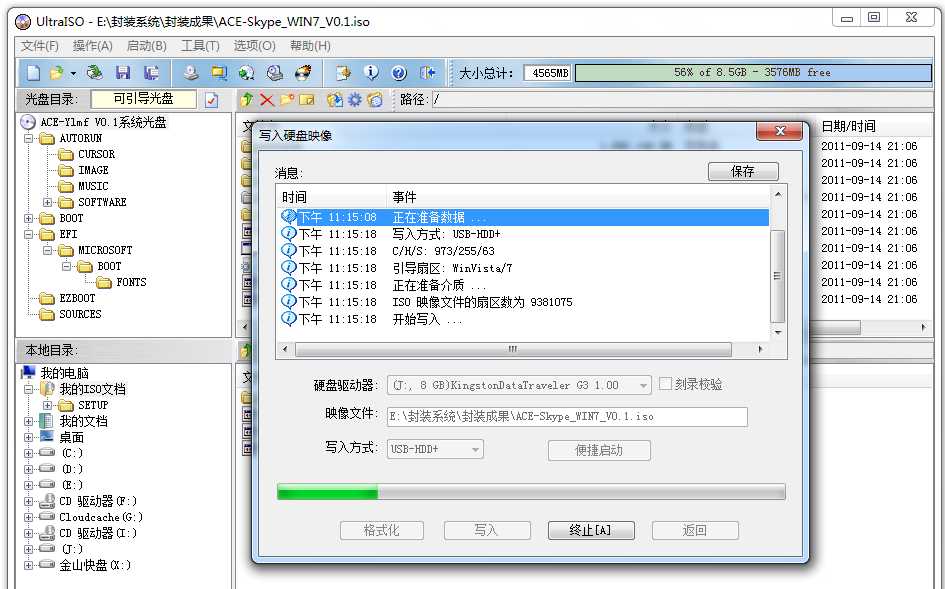Click the 写入 button
Viewport: 945px width, 589px height.
coord(486,531)
